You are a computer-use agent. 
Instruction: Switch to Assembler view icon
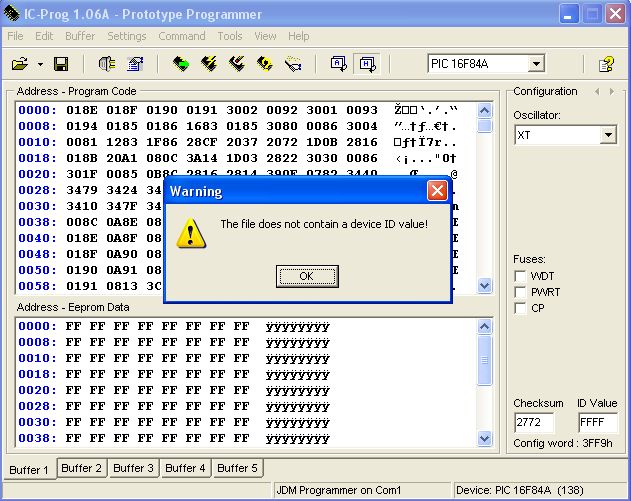click(338, 64)
